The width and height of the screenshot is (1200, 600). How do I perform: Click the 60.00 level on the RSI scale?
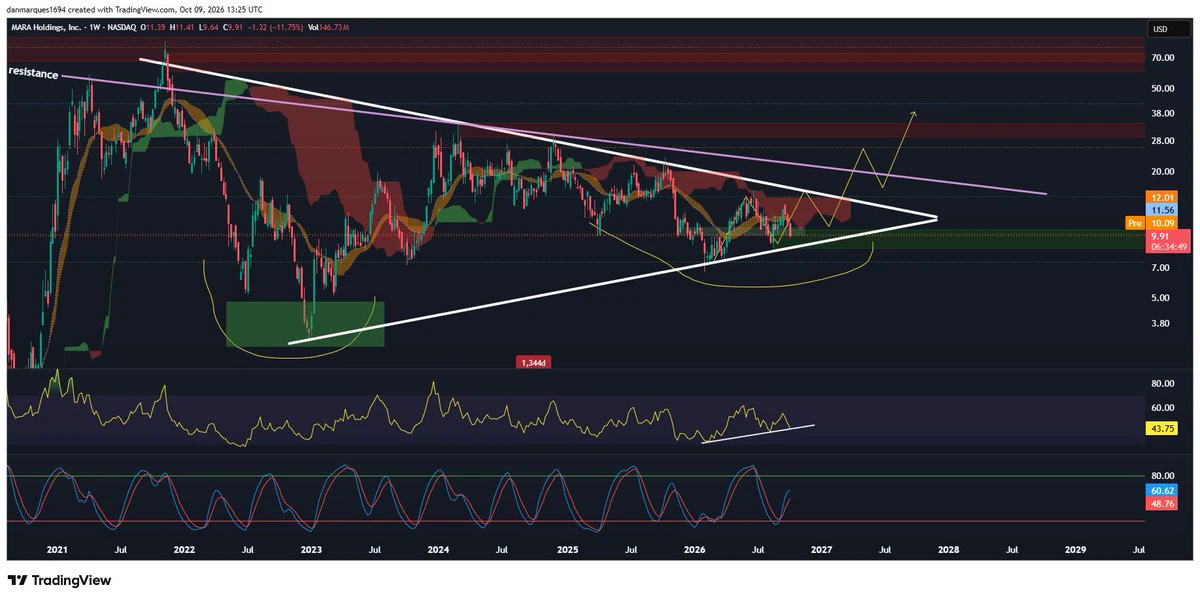1162,408
